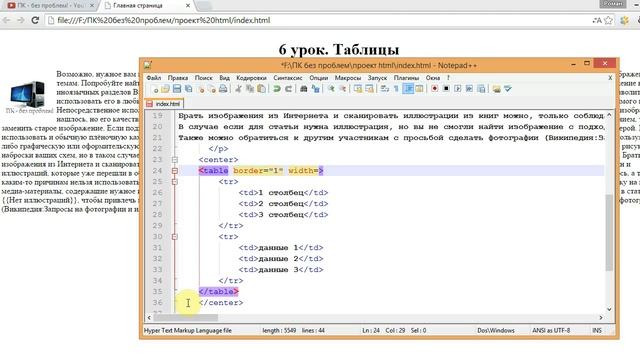Open the Поиск menu
Image resolution: width=640 pixels, height=360 pixels.
[203, 78]
